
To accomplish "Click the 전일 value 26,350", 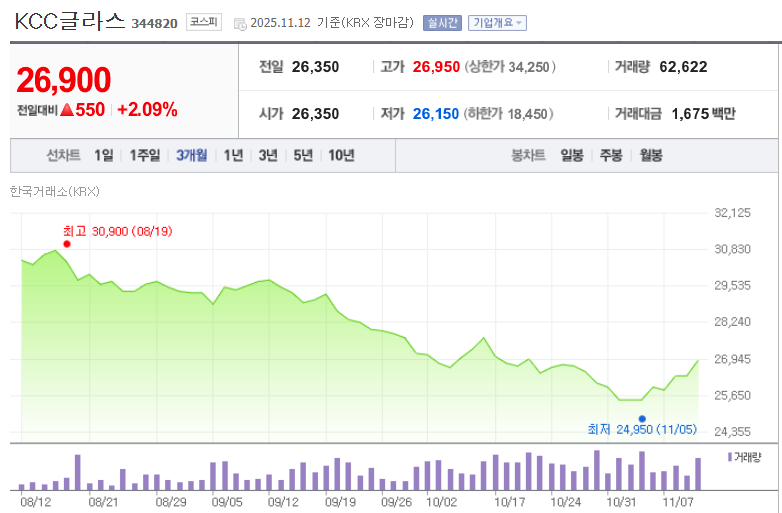I will click(x=315, y=67).
